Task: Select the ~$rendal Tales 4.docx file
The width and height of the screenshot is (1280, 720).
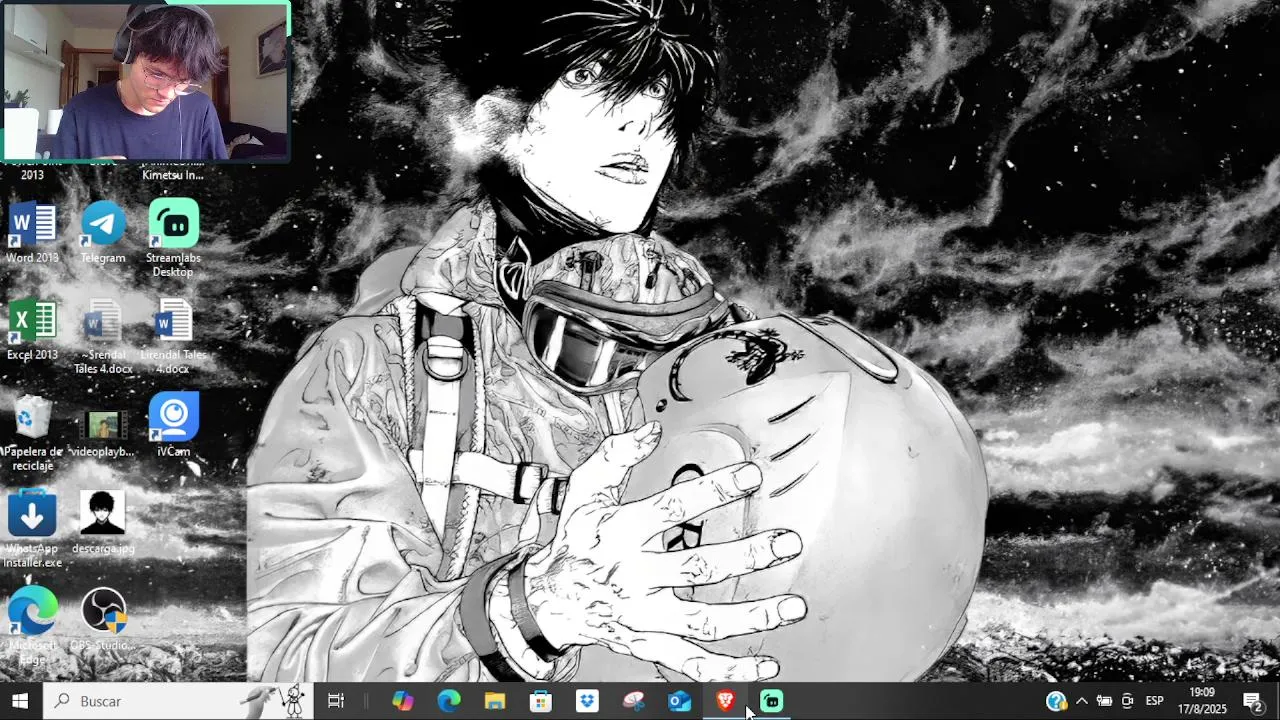Action: 103,336
